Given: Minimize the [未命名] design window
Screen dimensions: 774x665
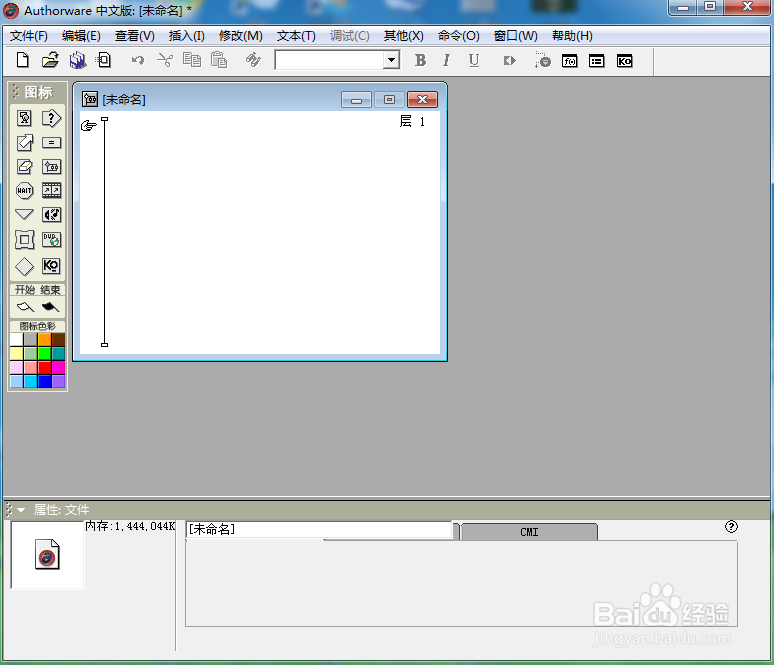Looking at the screenshot, I should [x=356, y=100].
